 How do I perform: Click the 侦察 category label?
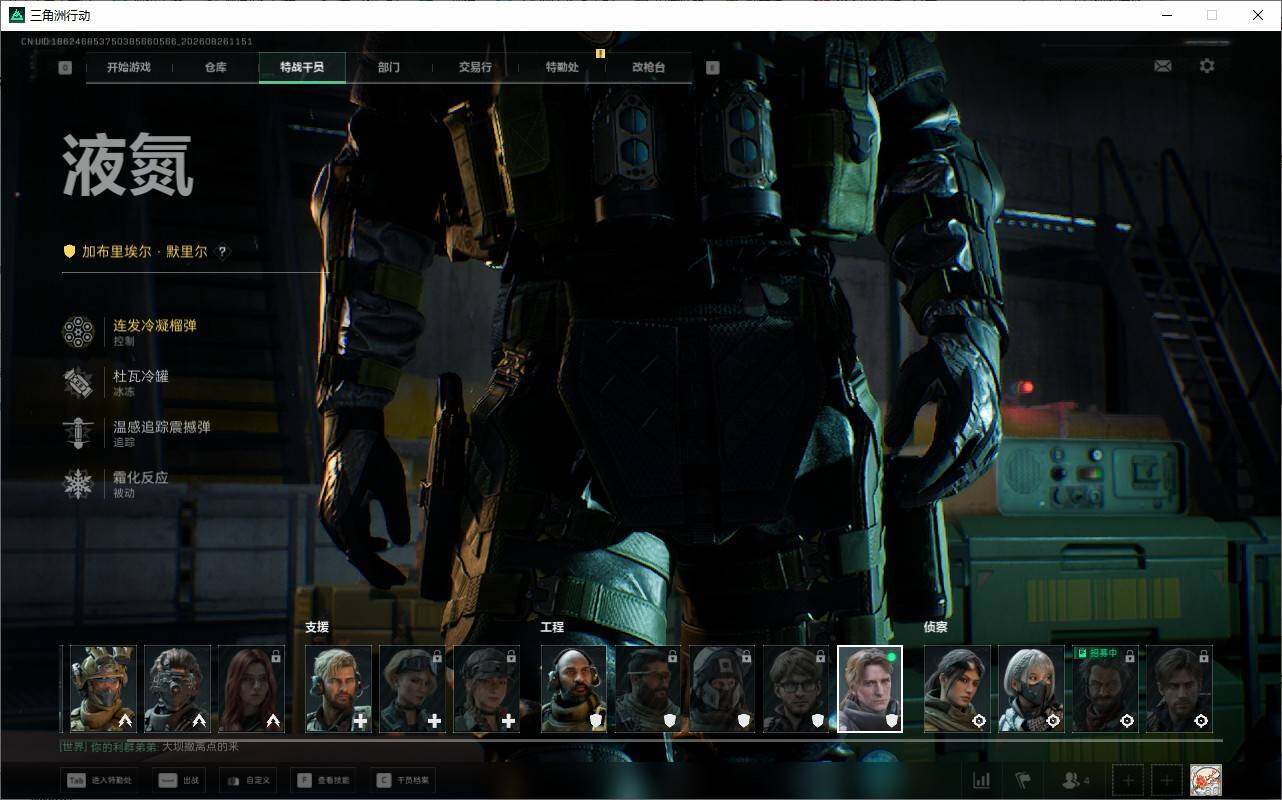coord(936,627)
